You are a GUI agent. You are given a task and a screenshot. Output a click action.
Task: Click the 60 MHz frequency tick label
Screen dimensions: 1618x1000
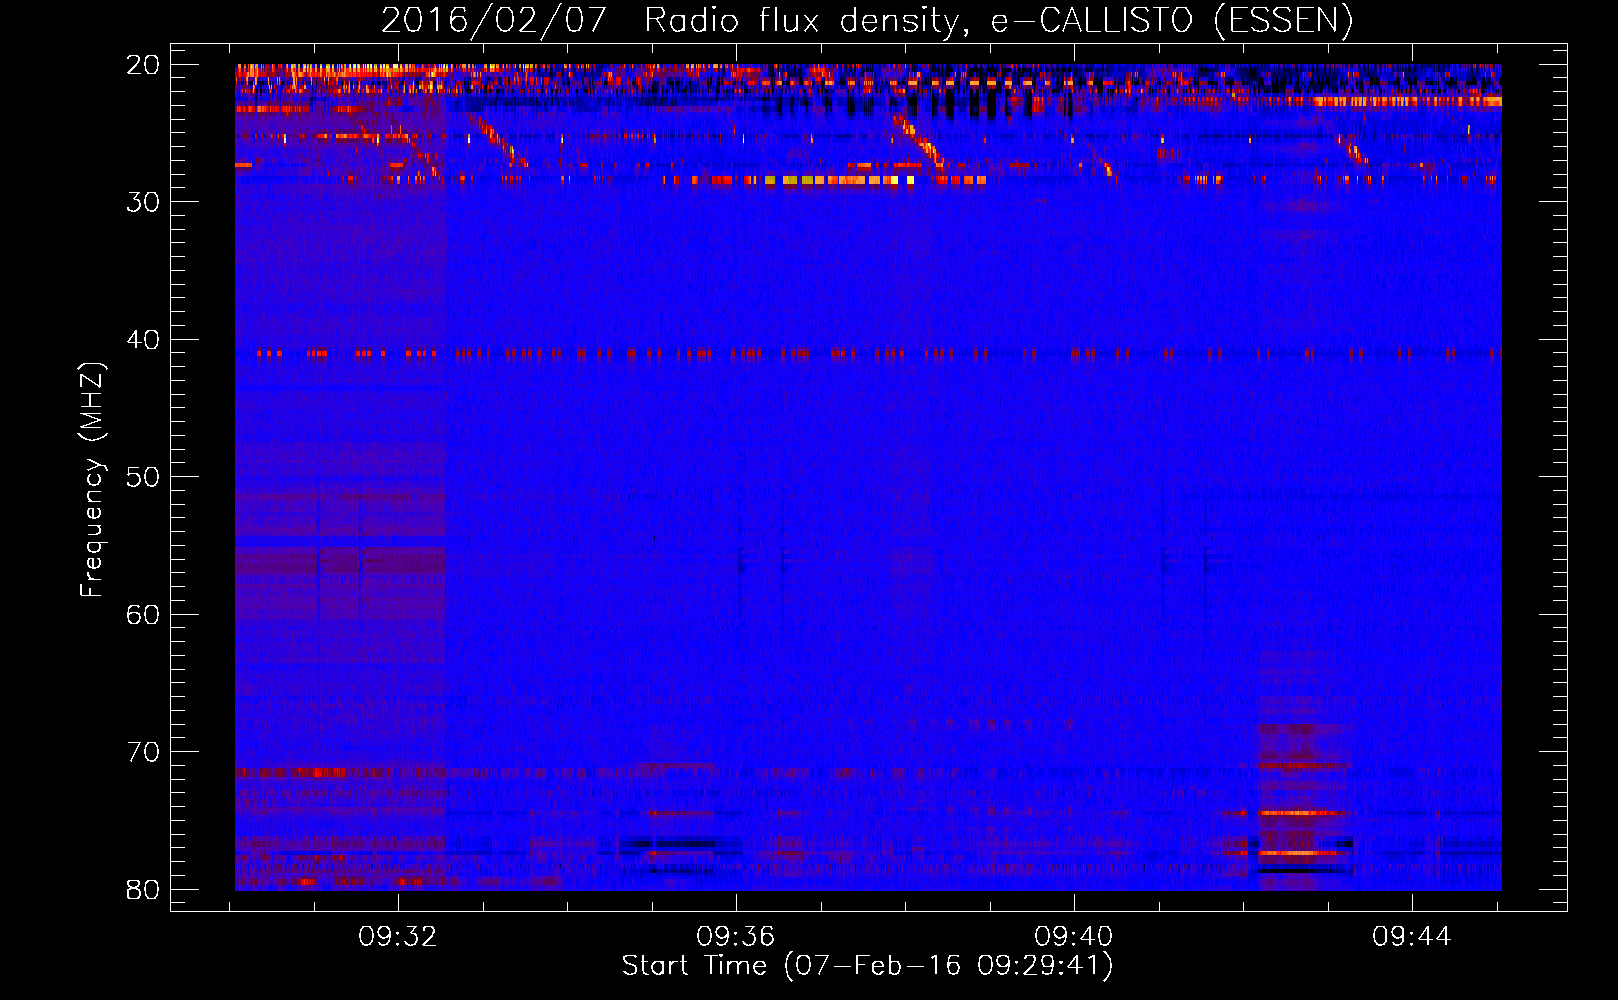tap(143, 615)
